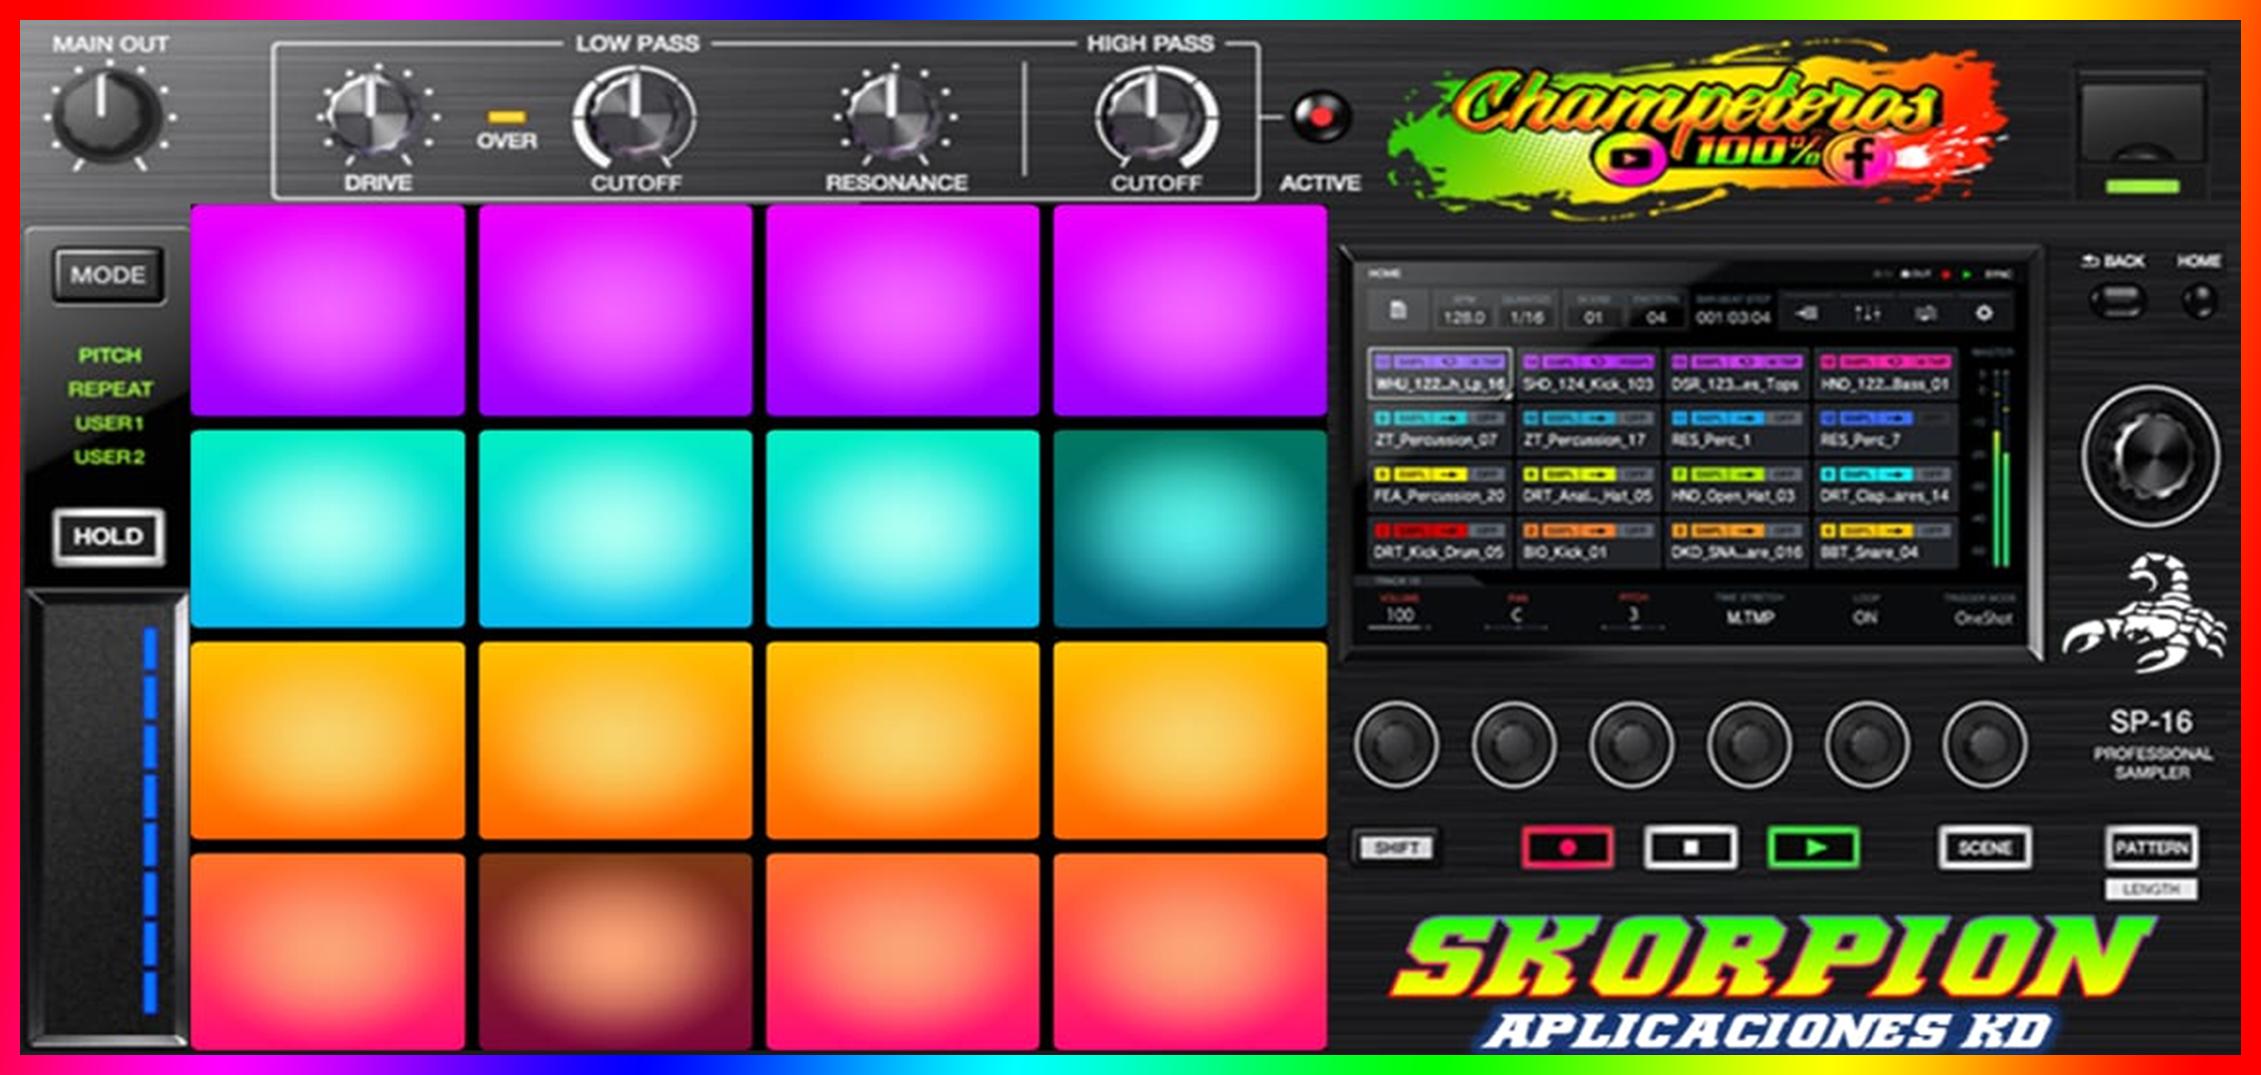2261x1075 pixels.
Task: Click the PATTERN button
Action: coord(2151,848)
